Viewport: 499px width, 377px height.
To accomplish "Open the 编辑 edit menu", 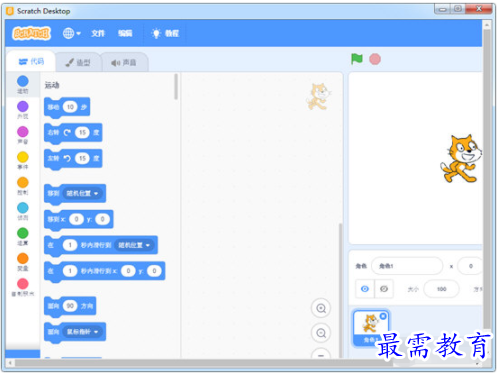I will [x=125, y=33].
